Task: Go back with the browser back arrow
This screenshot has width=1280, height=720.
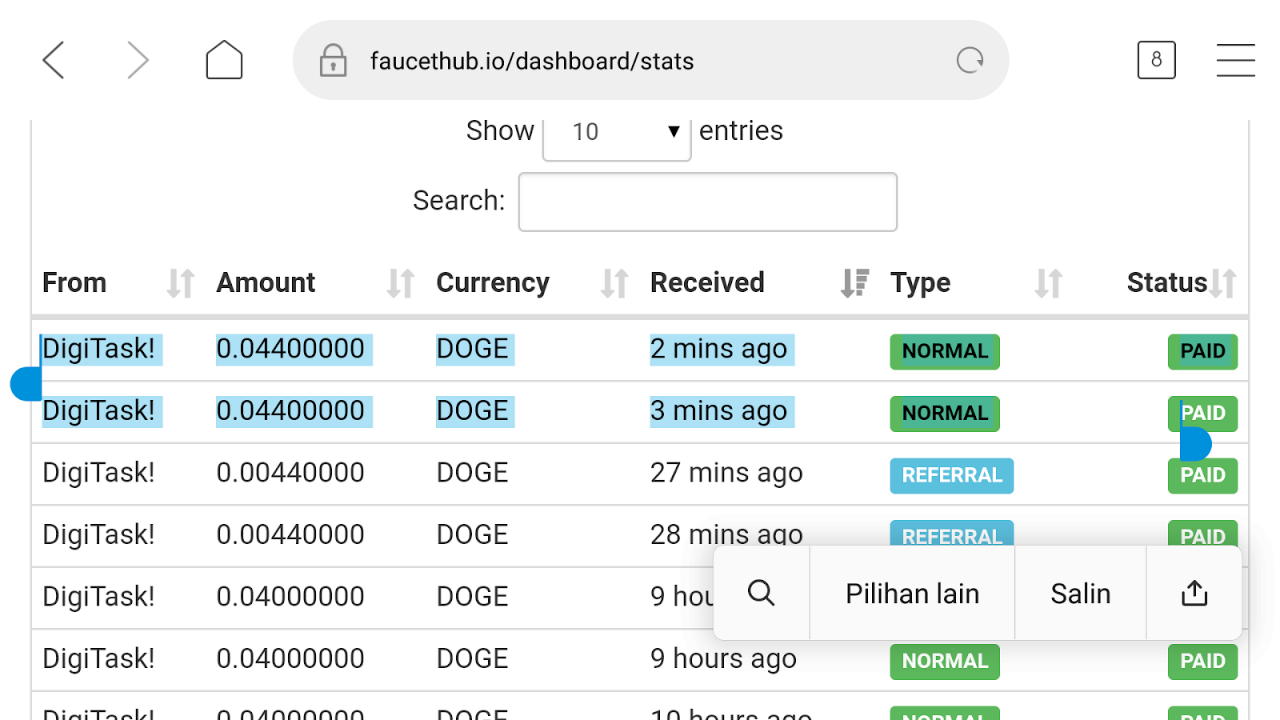Action: click(x=53, y=61)
